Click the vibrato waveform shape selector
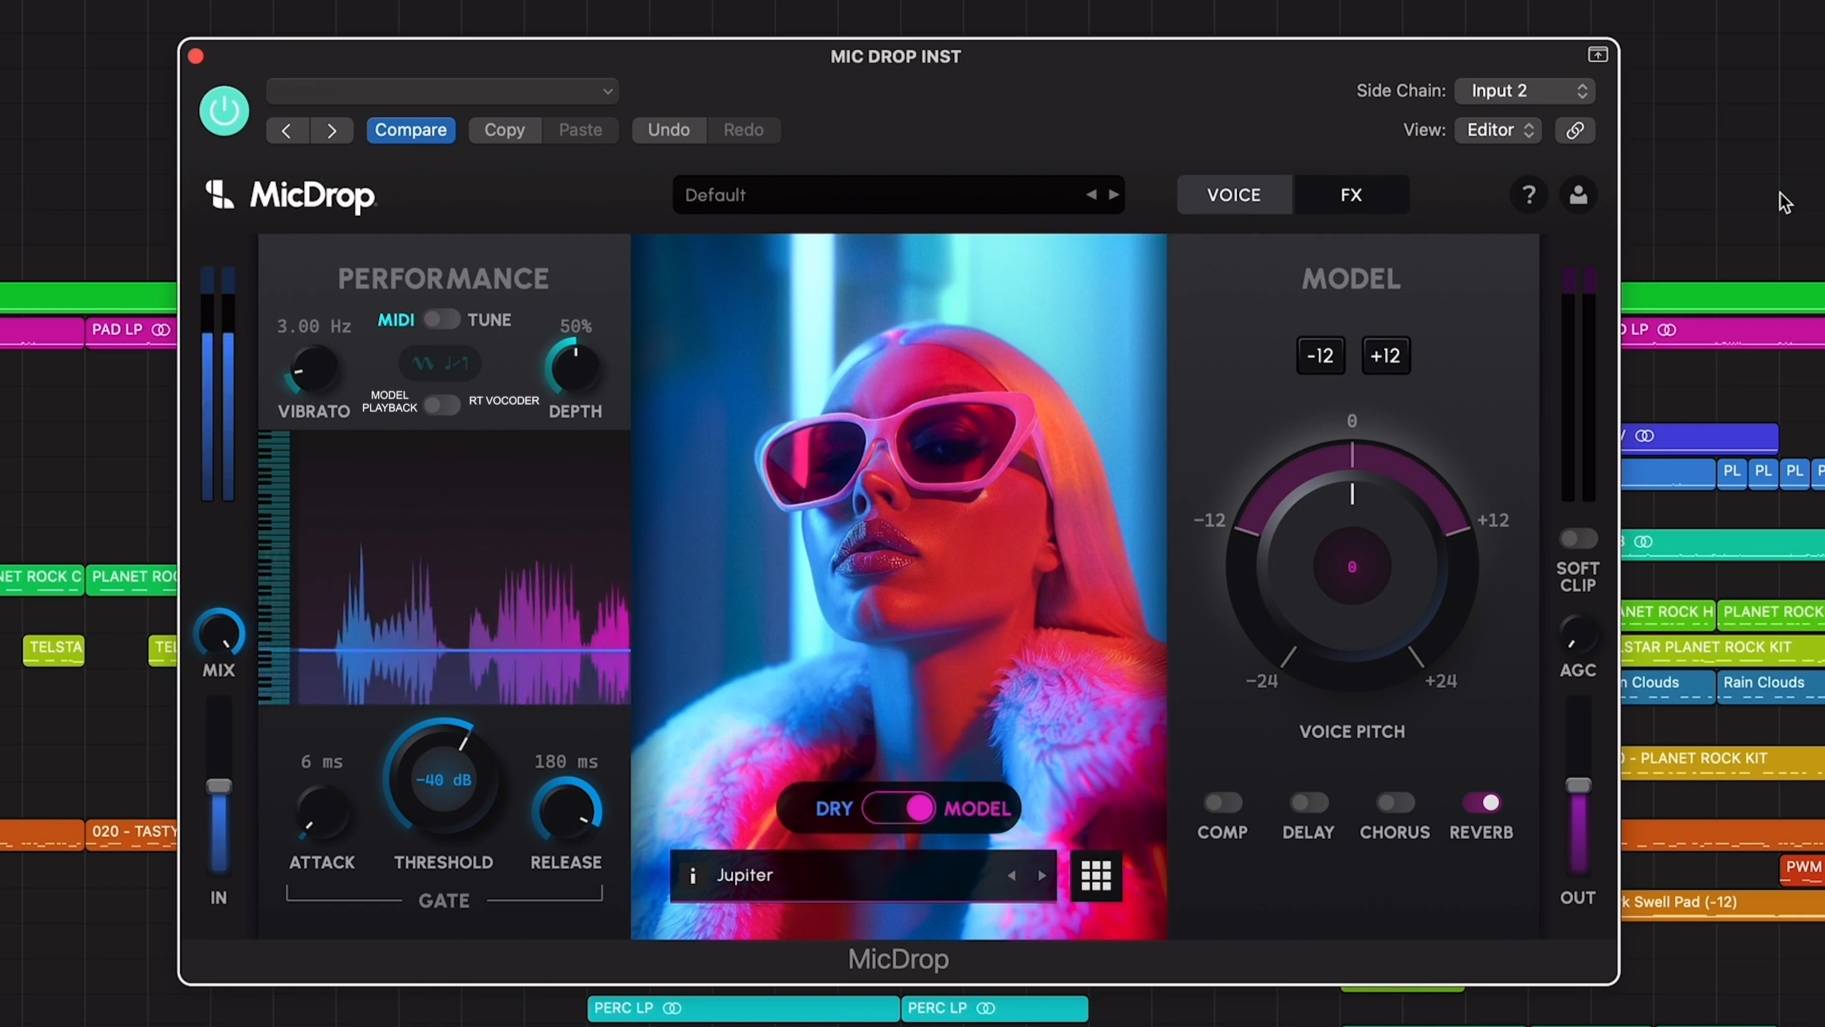The image size is (1825, 1027). 439,362
